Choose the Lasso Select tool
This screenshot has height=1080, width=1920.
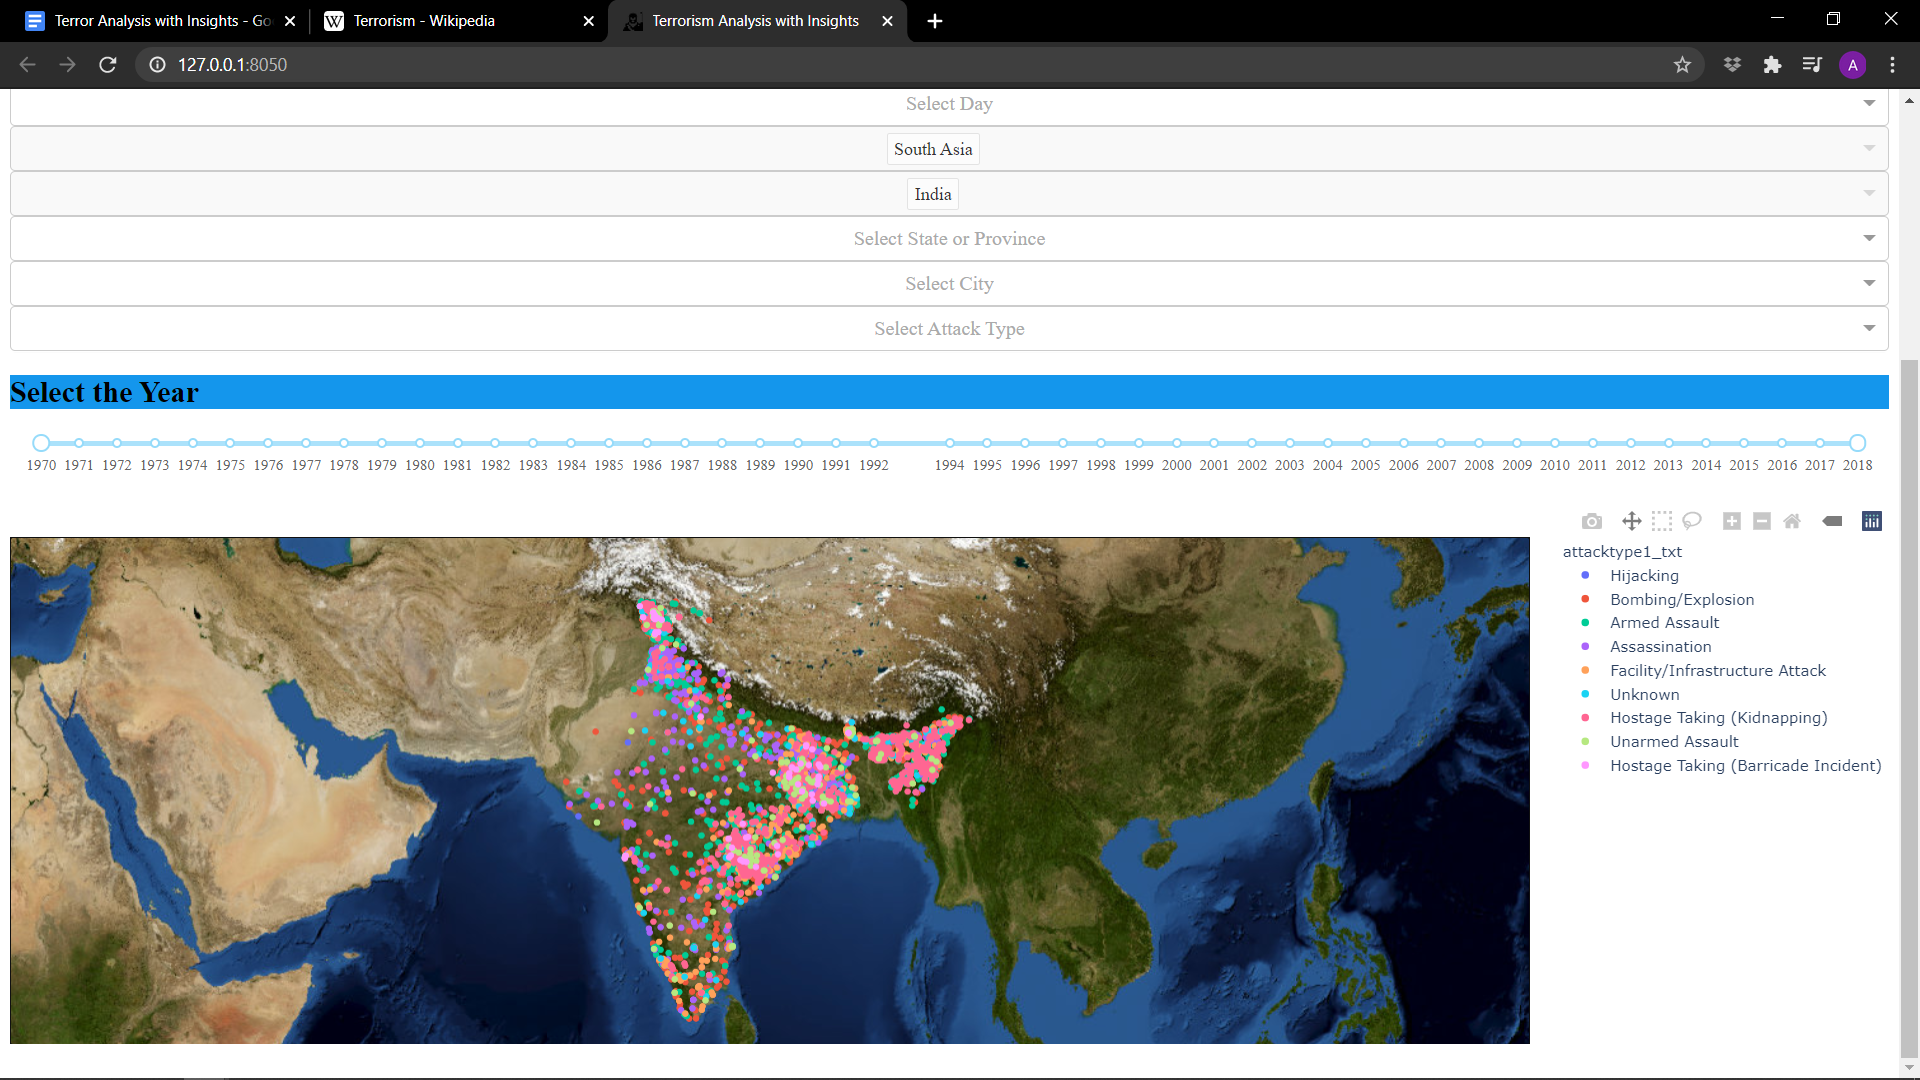tap(1692, 521)
